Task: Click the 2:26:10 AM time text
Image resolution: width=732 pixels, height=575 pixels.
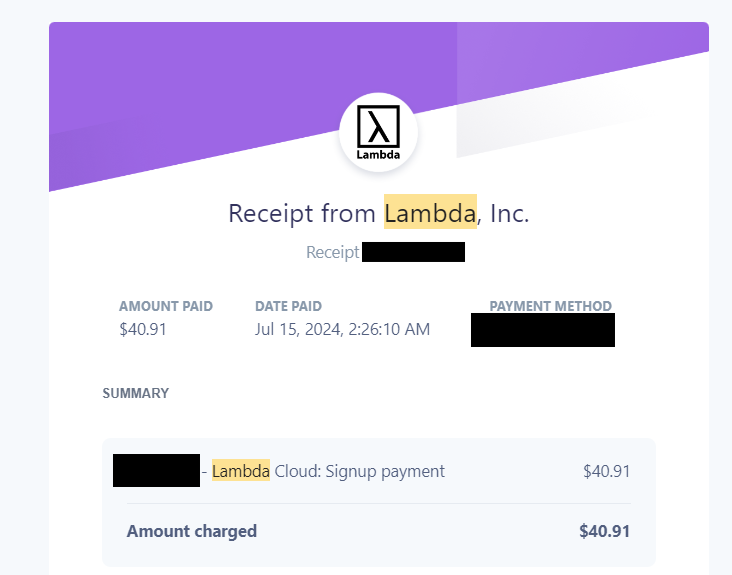Action: point(389,329)
